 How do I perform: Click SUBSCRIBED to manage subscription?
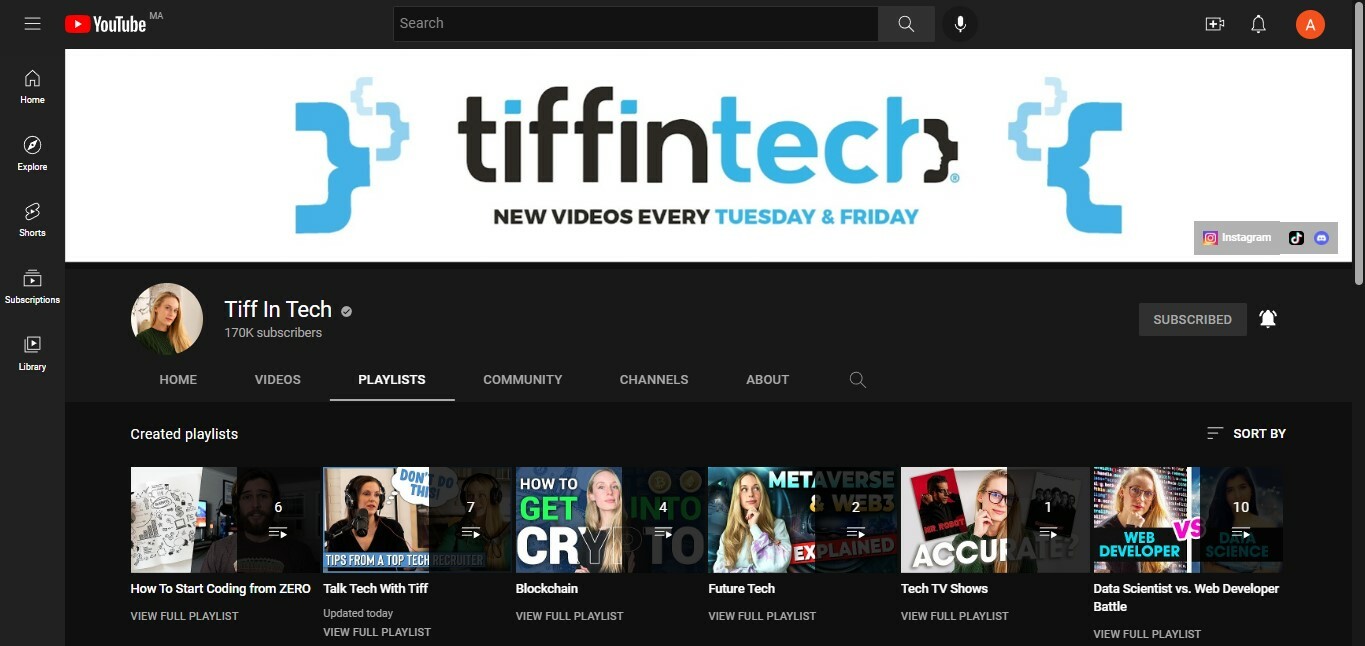pos(1192,319)
